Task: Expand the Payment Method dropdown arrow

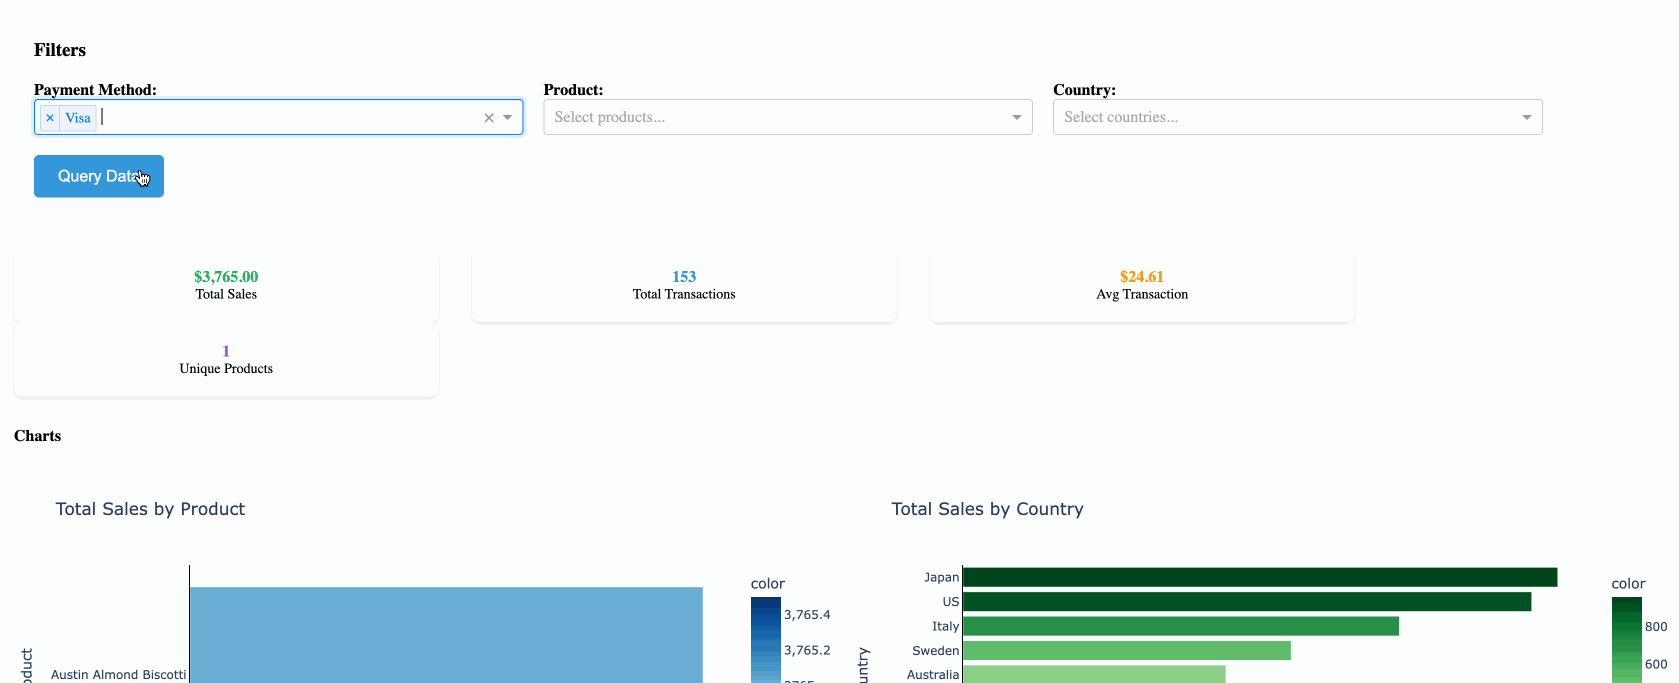Action: (508, 118)
